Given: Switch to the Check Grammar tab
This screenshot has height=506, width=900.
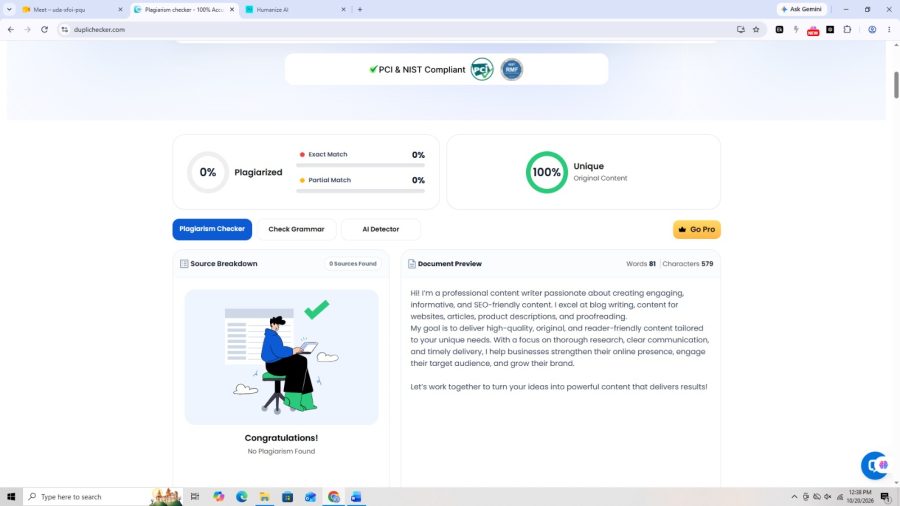Looking at the screenshot, I should [296, 229].
